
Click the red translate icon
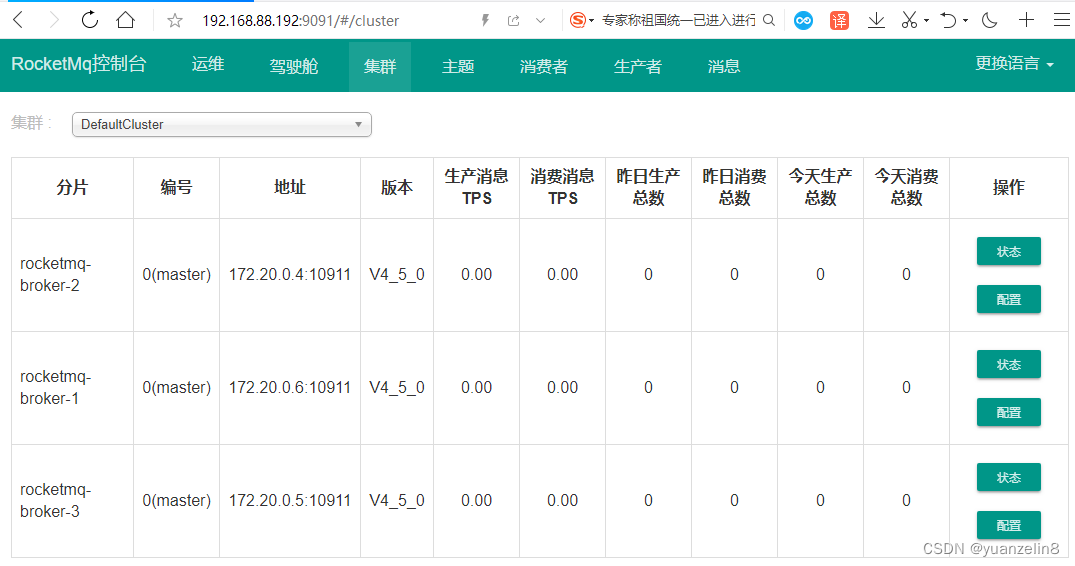(x=840, y=20)
